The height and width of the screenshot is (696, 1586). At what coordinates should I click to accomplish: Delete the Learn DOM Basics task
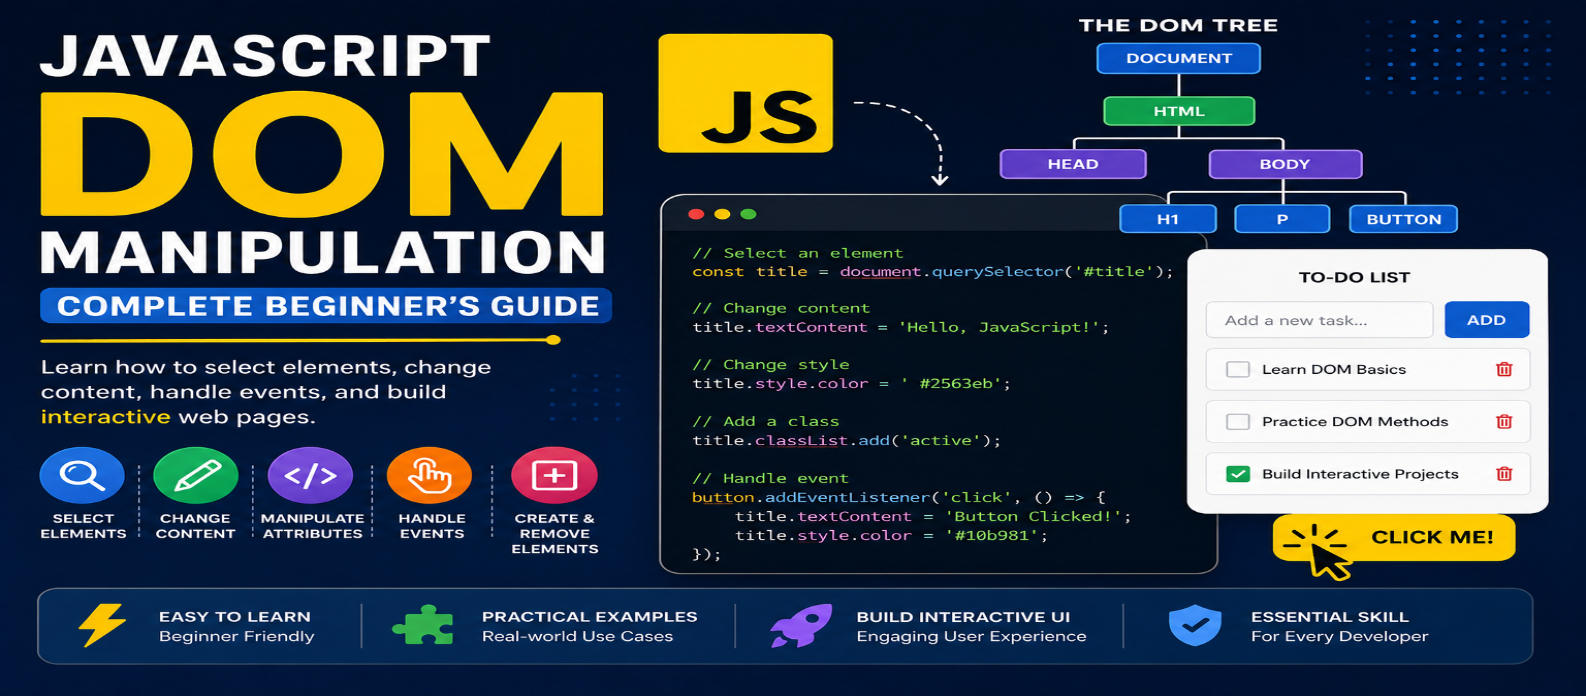pos(1504,369)
